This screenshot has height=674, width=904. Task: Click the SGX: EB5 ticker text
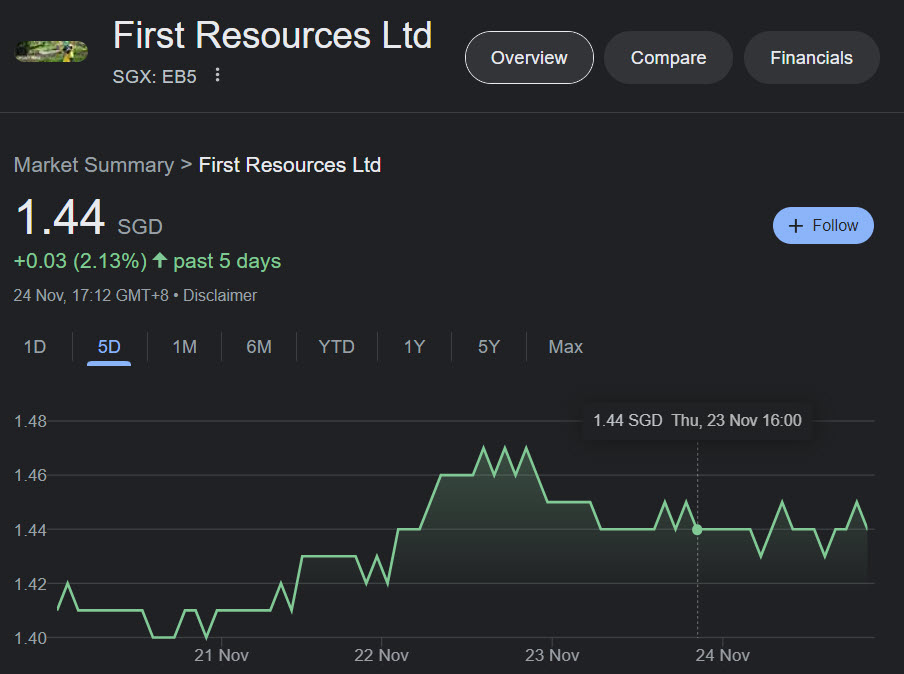155,77
